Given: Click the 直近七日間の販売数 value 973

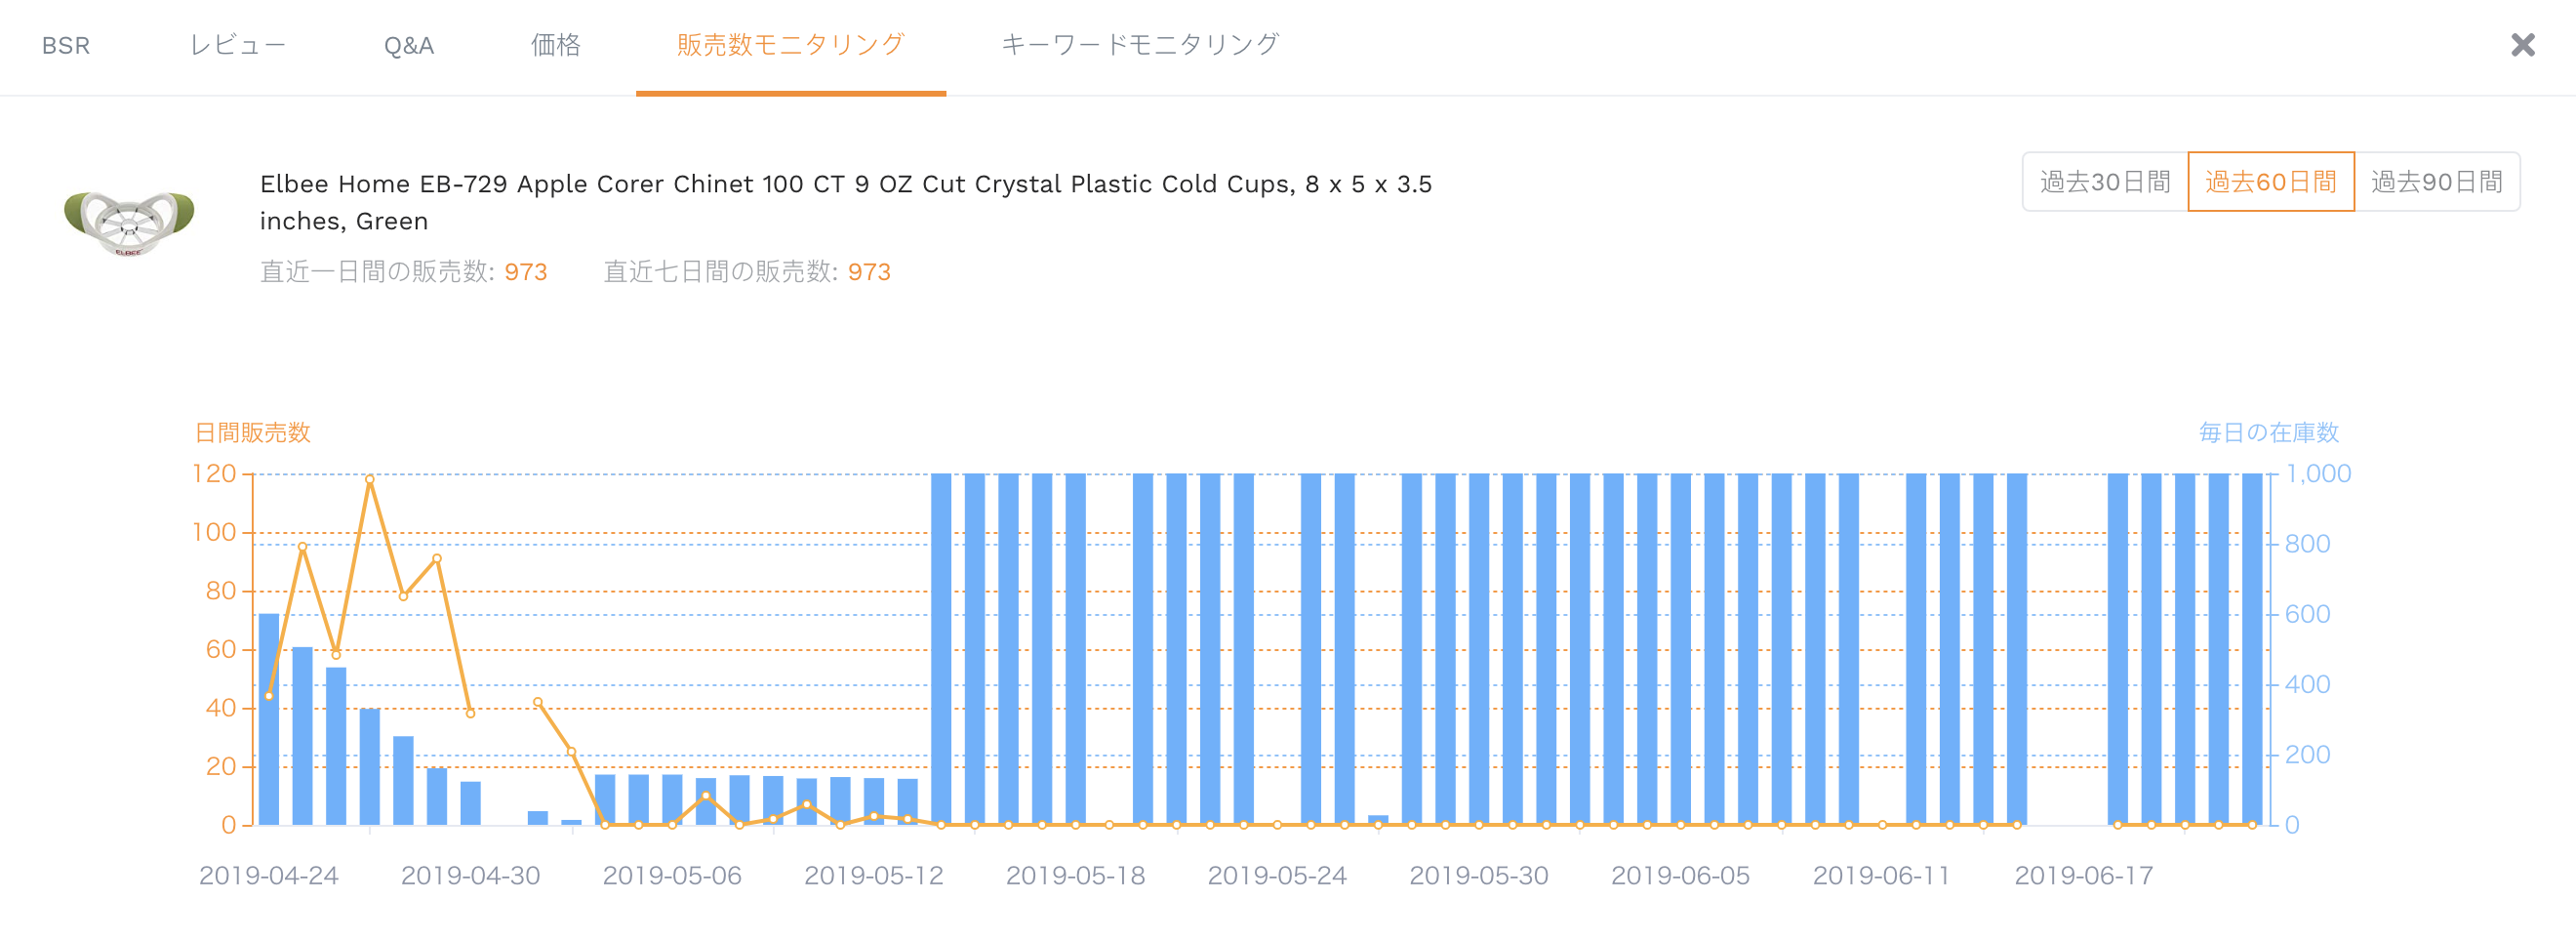Looking at the screenshot, I should pos(869,272).
